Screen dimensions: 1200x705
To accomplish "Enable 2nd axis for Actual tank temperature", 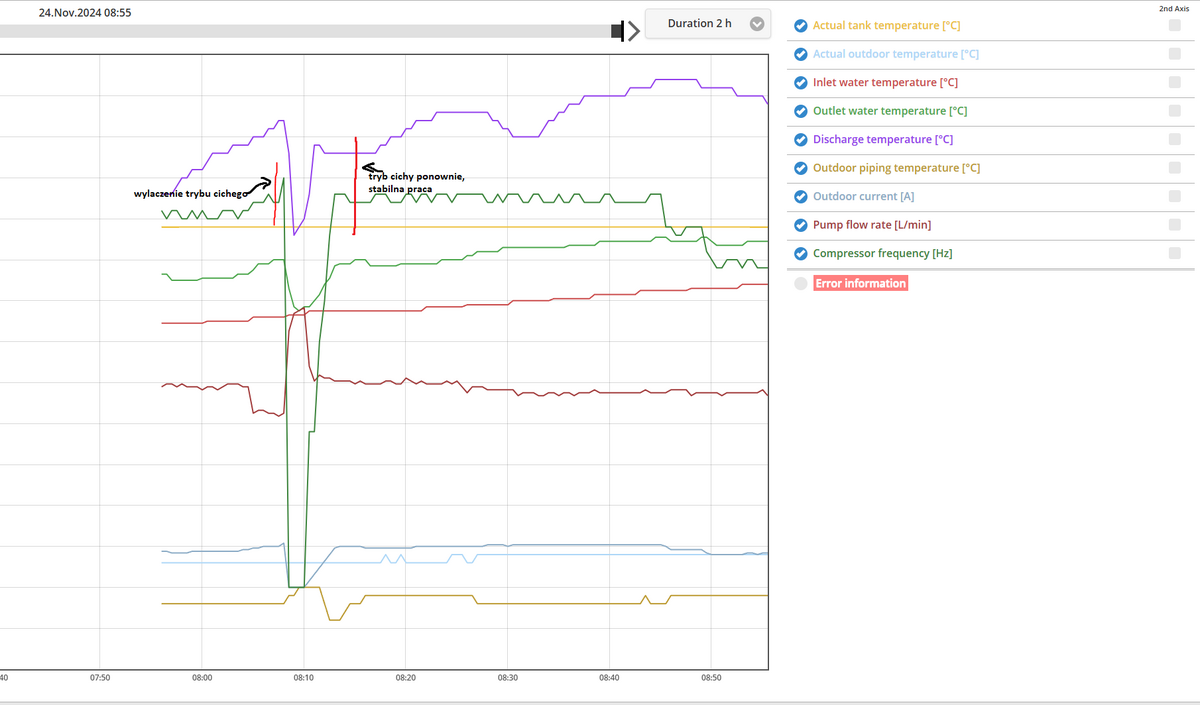I will tap(1174, 26).
